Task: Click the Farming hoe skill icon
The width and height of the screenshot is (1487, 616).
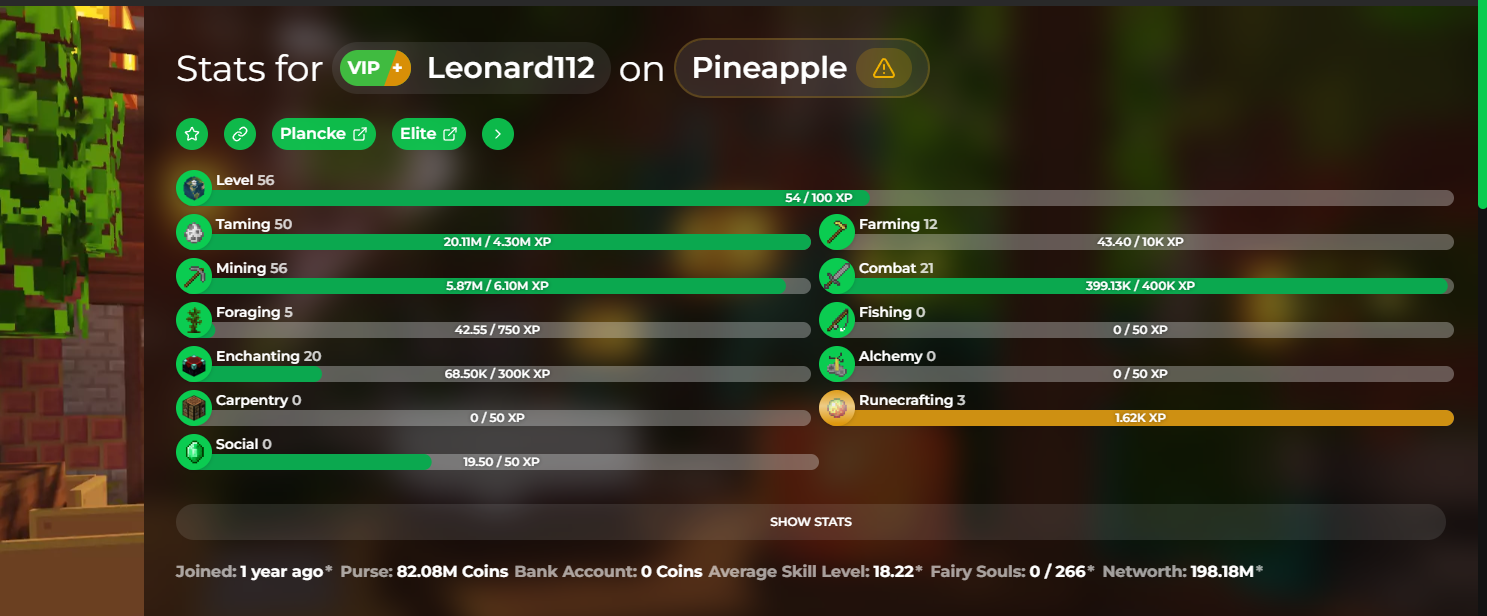Action: click(x=837, y=232)
